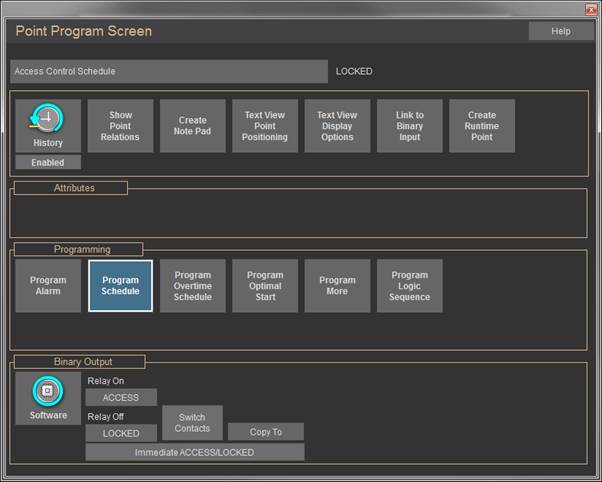The image size is (602, 482).
Task: Open Text View Display Options
Action: tap(337, 126)
